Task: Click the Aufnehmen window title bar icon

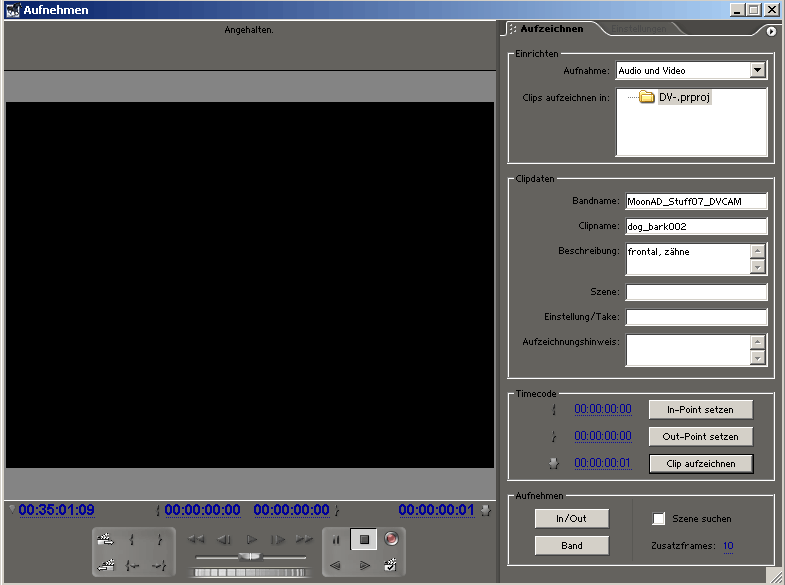Action: point(12,10)
